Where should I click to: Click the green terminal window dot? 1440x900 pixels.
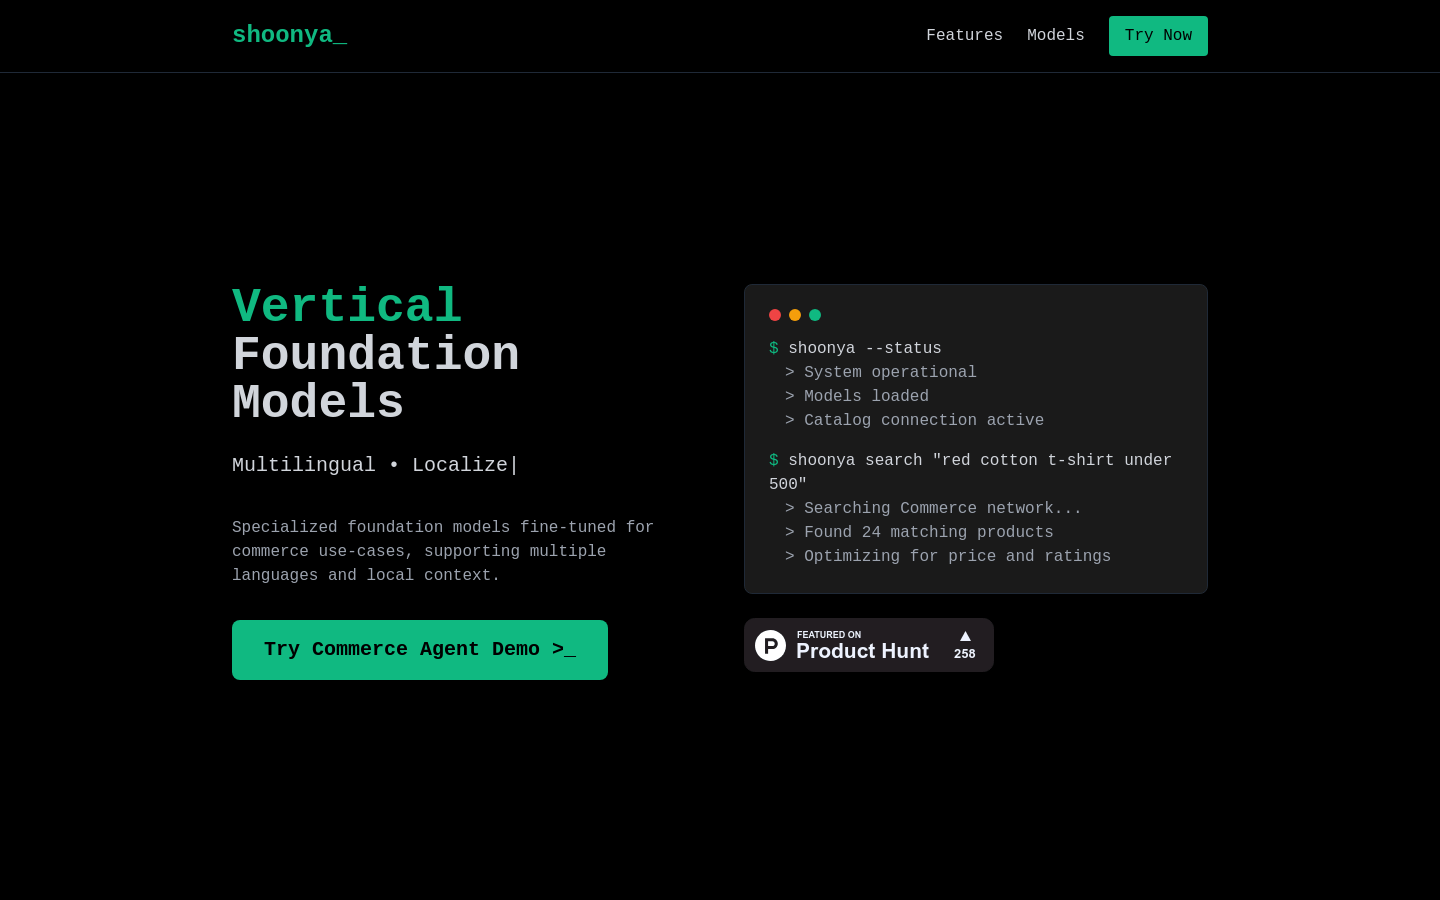tap(815, 315)
